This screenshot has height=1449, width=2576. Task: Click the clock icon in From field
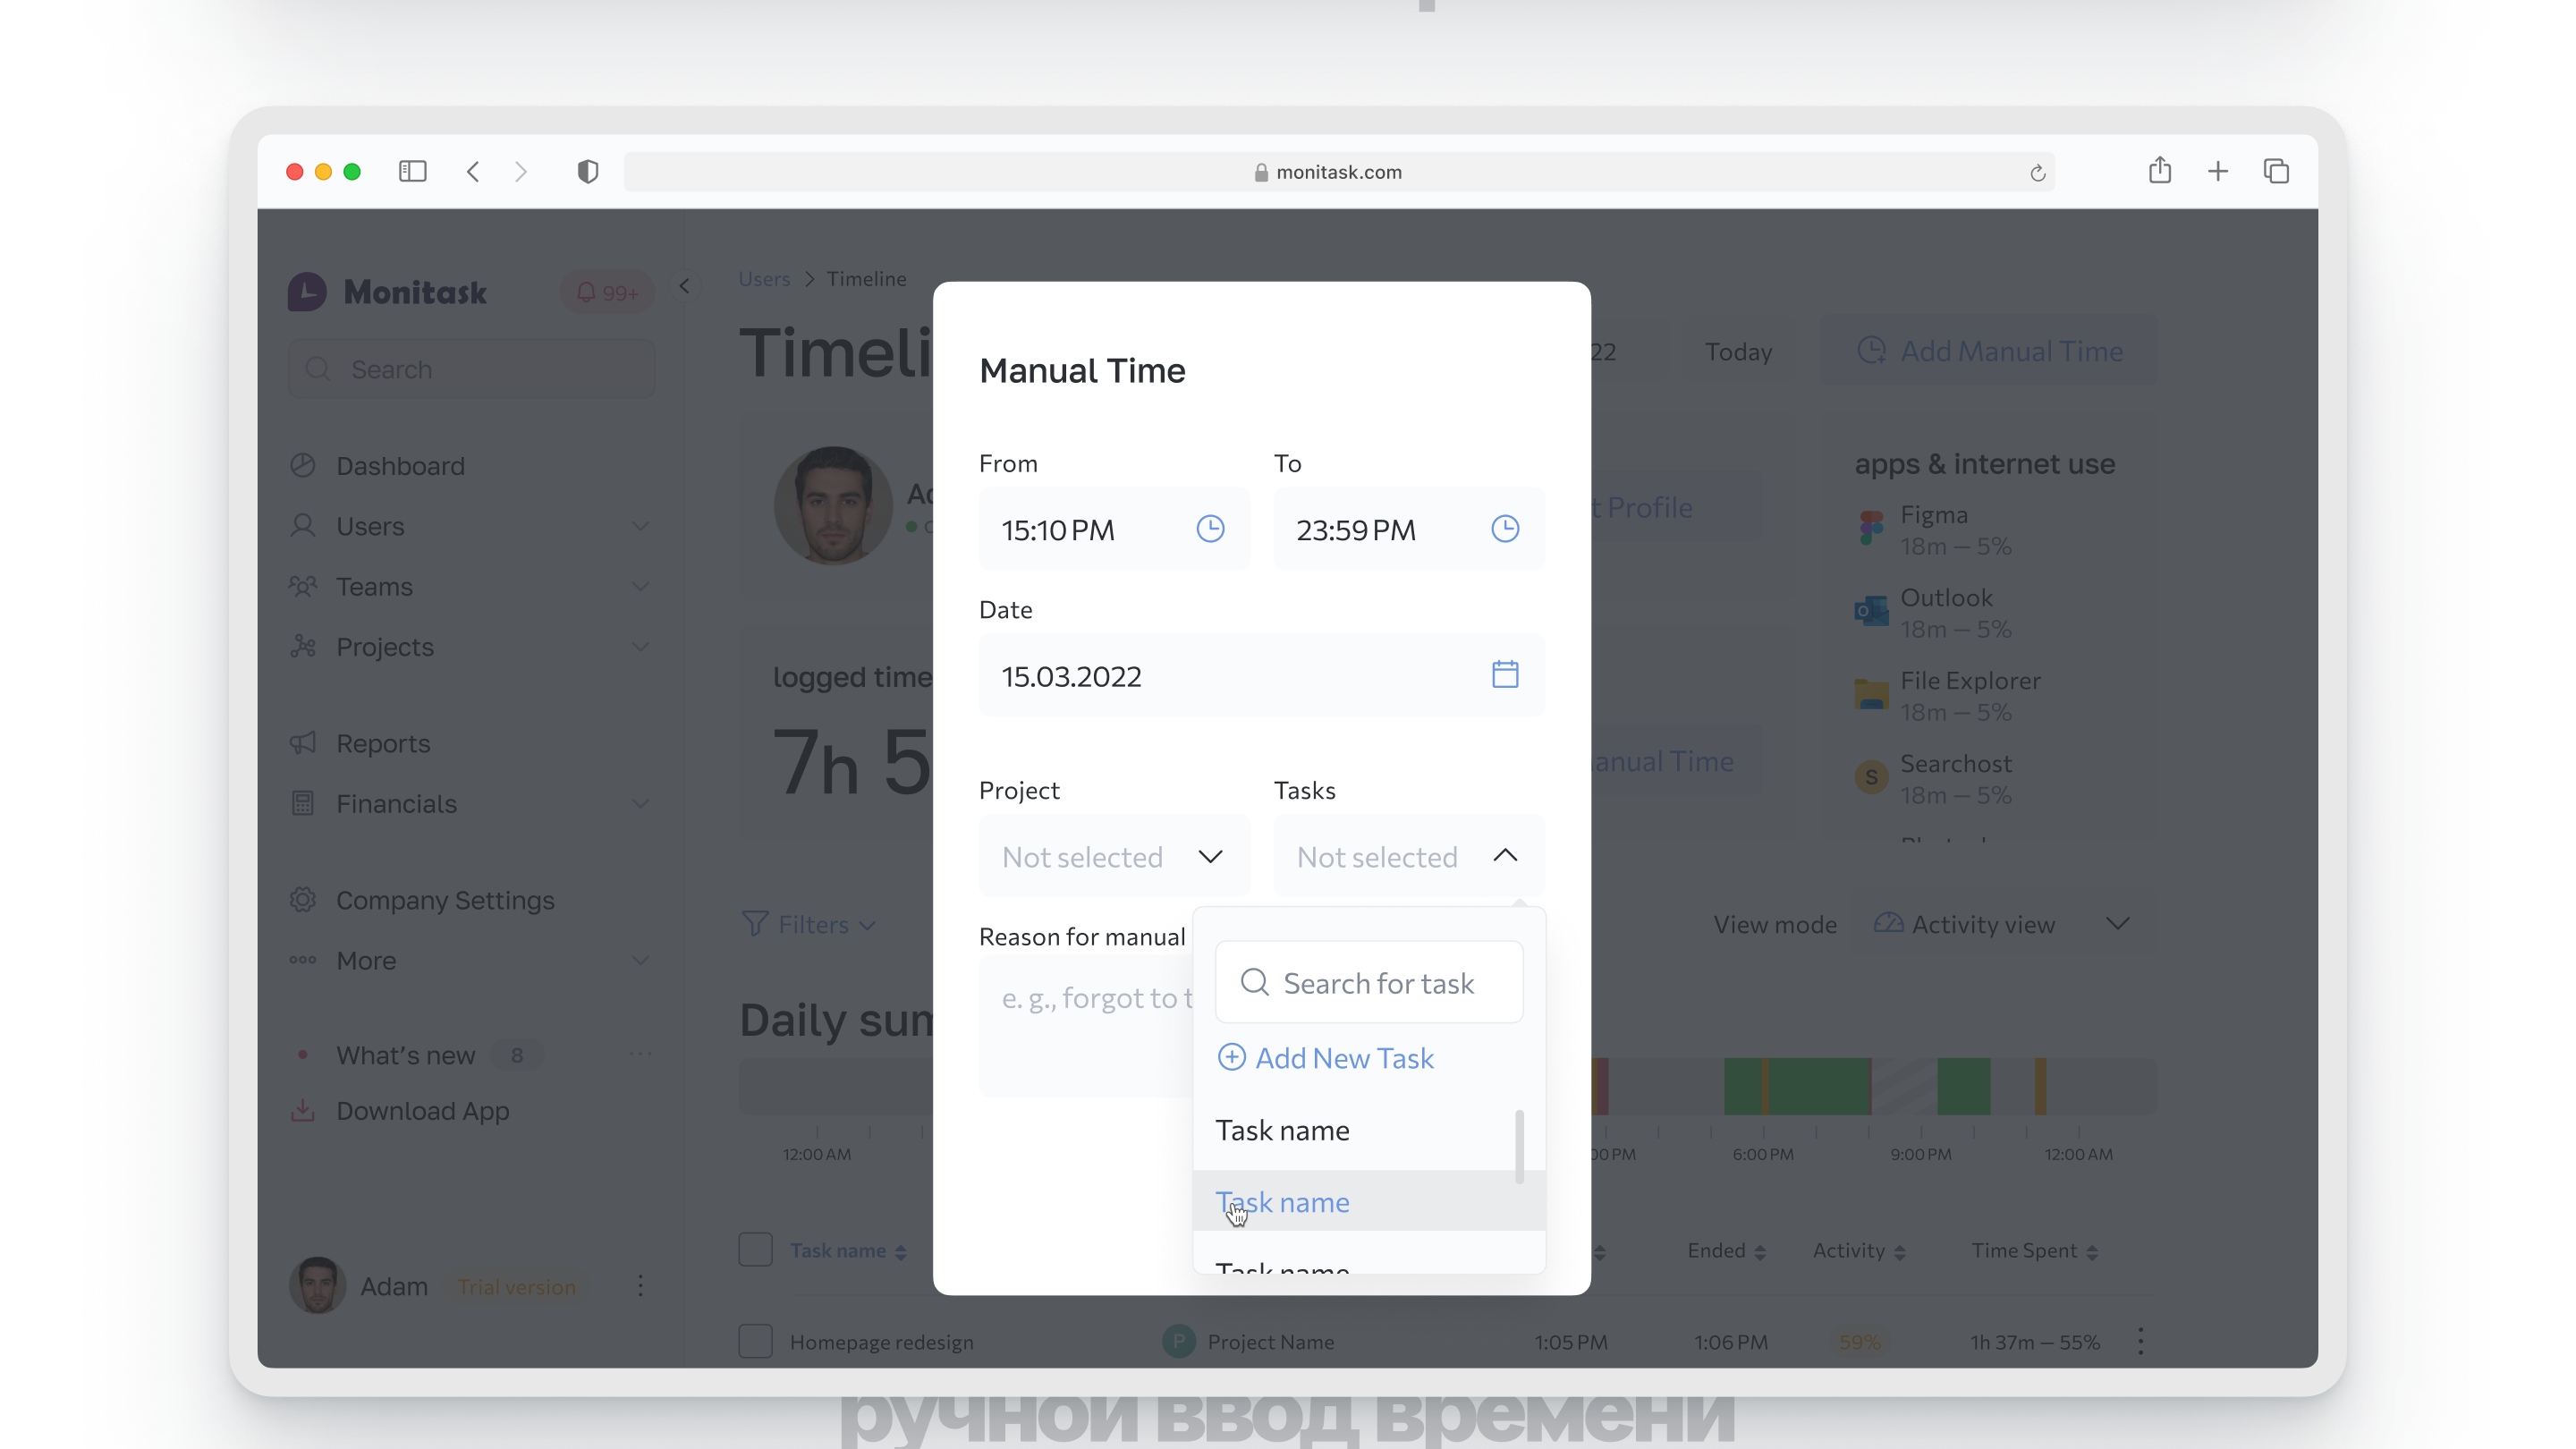click(x=1210, y=529)
